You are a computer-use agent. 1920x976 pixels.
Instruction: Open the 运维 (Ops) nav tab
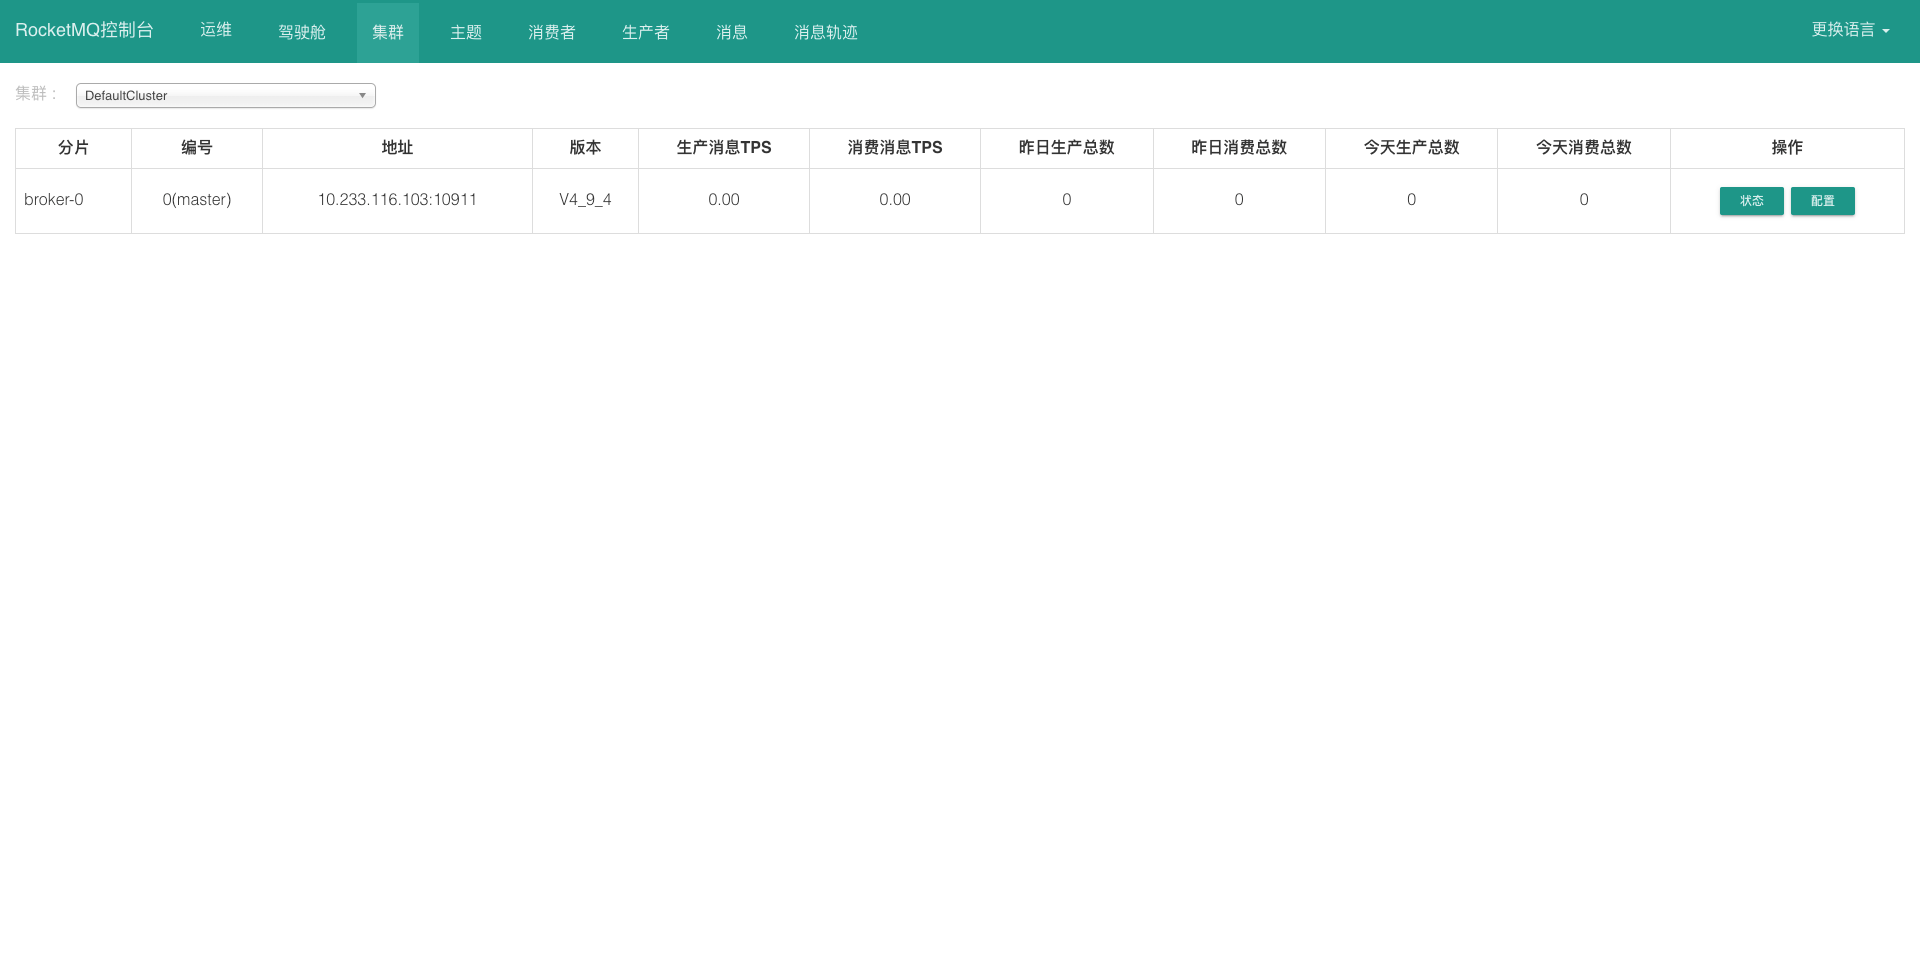click(216, 31)
